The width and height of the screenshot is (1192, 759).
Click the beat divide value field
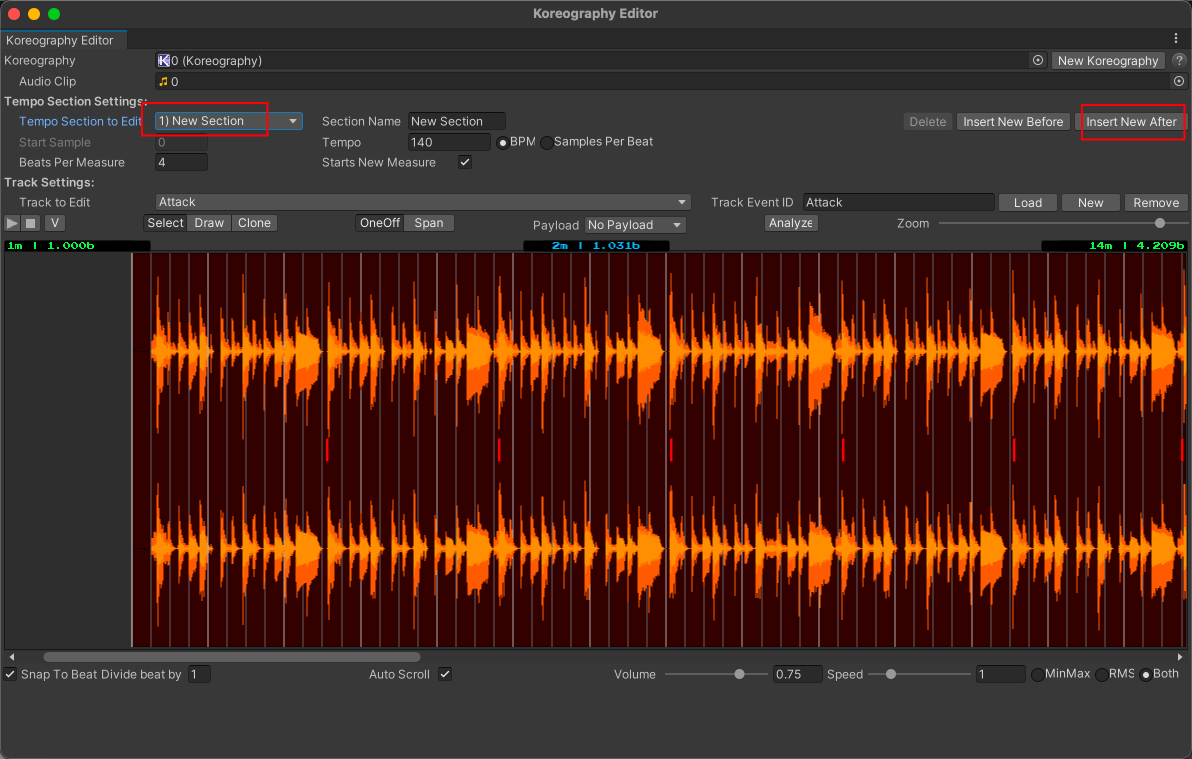point(199,674)
